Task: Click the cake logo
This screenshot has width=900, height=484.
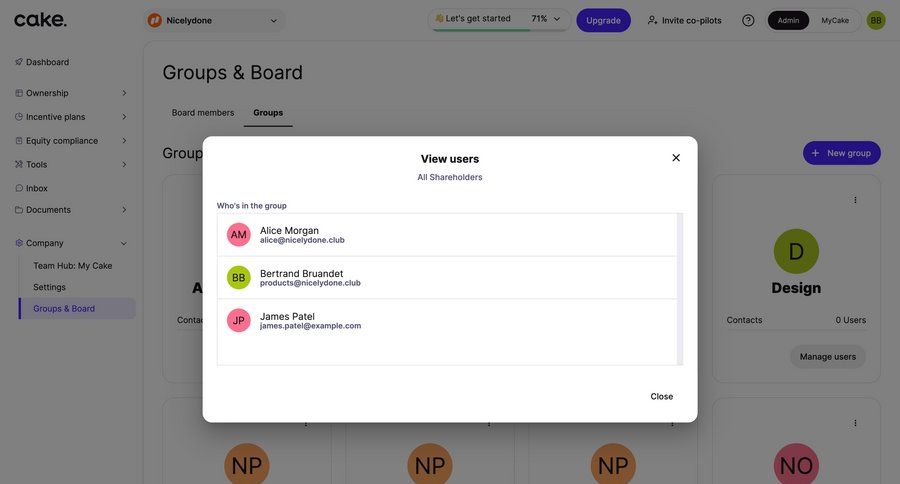Action: [40, 19]
